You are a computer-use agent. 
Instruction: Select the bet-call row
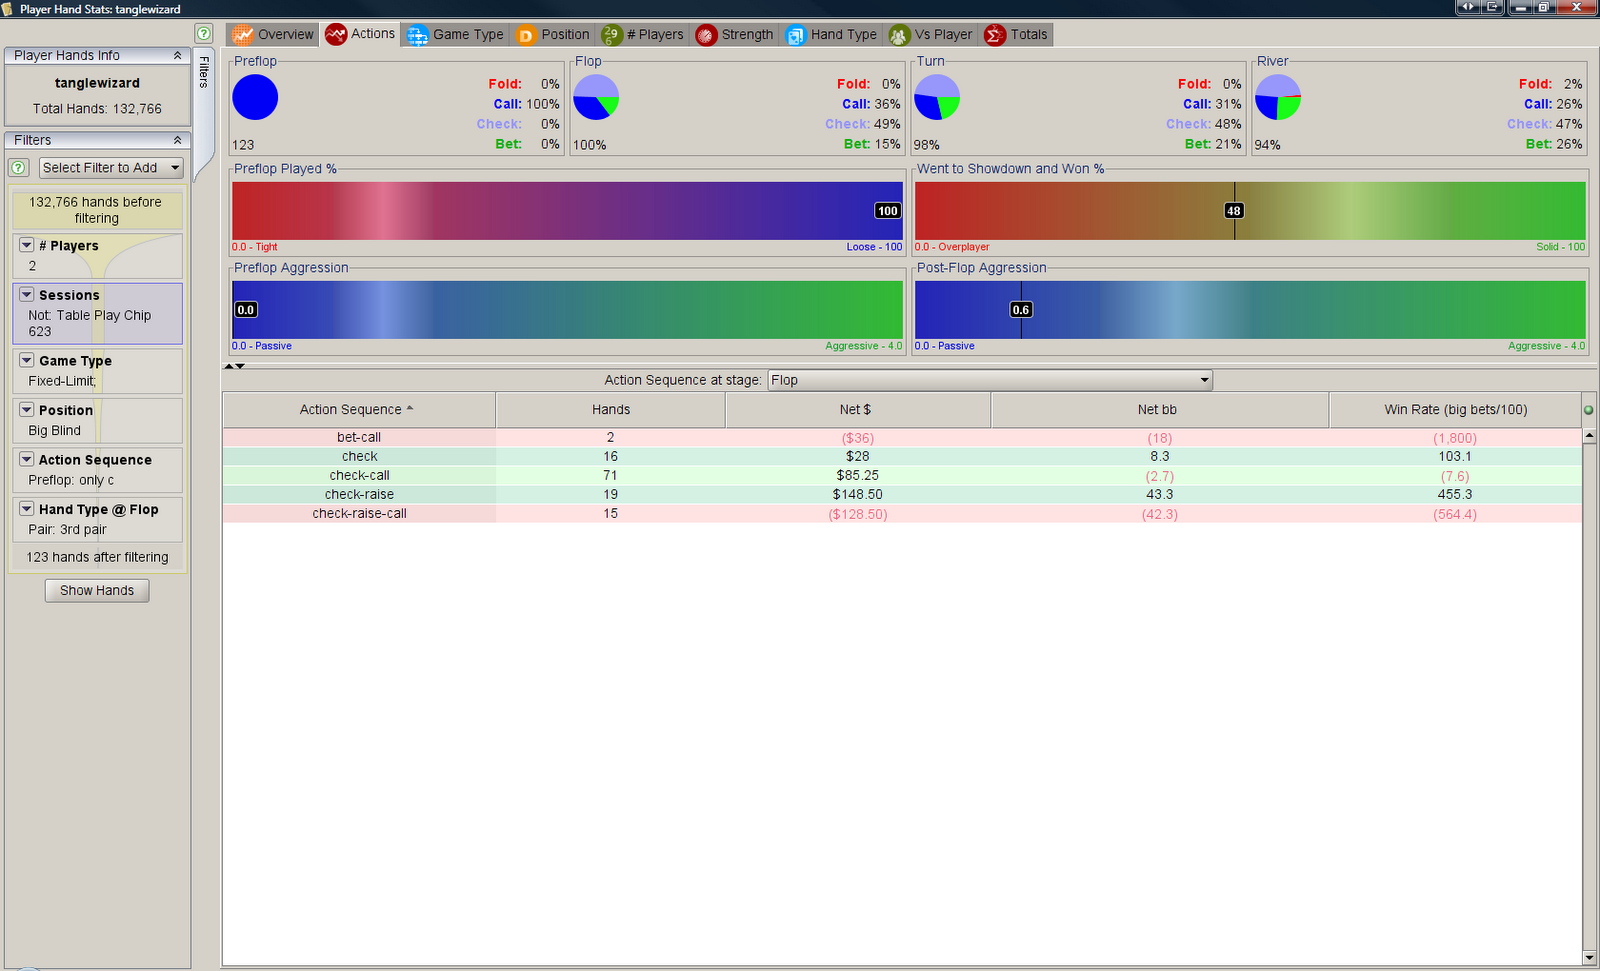pyautogui.click(x=902, y=438)
